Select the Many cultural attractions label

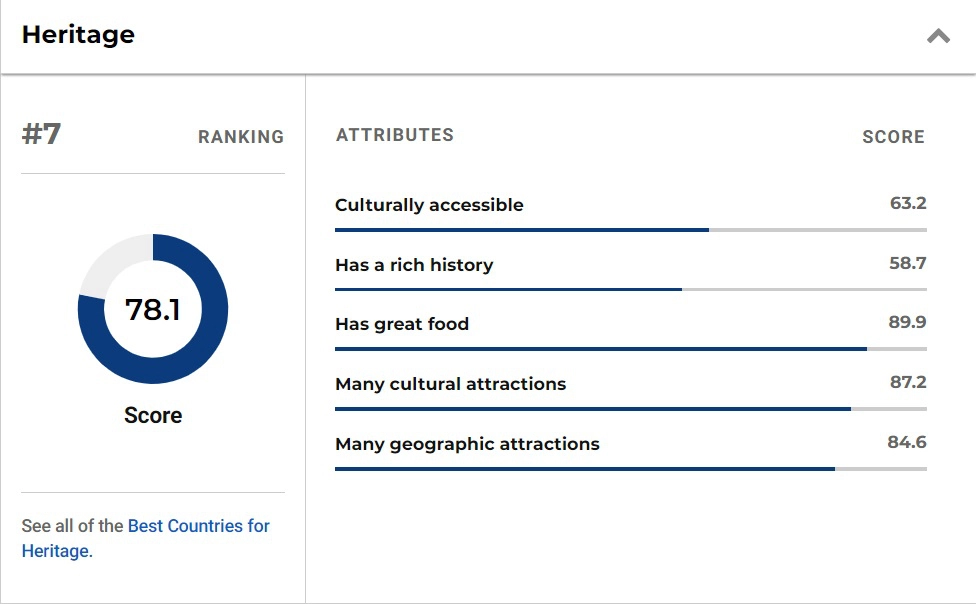pyautogui.click(x=450, y=384)
